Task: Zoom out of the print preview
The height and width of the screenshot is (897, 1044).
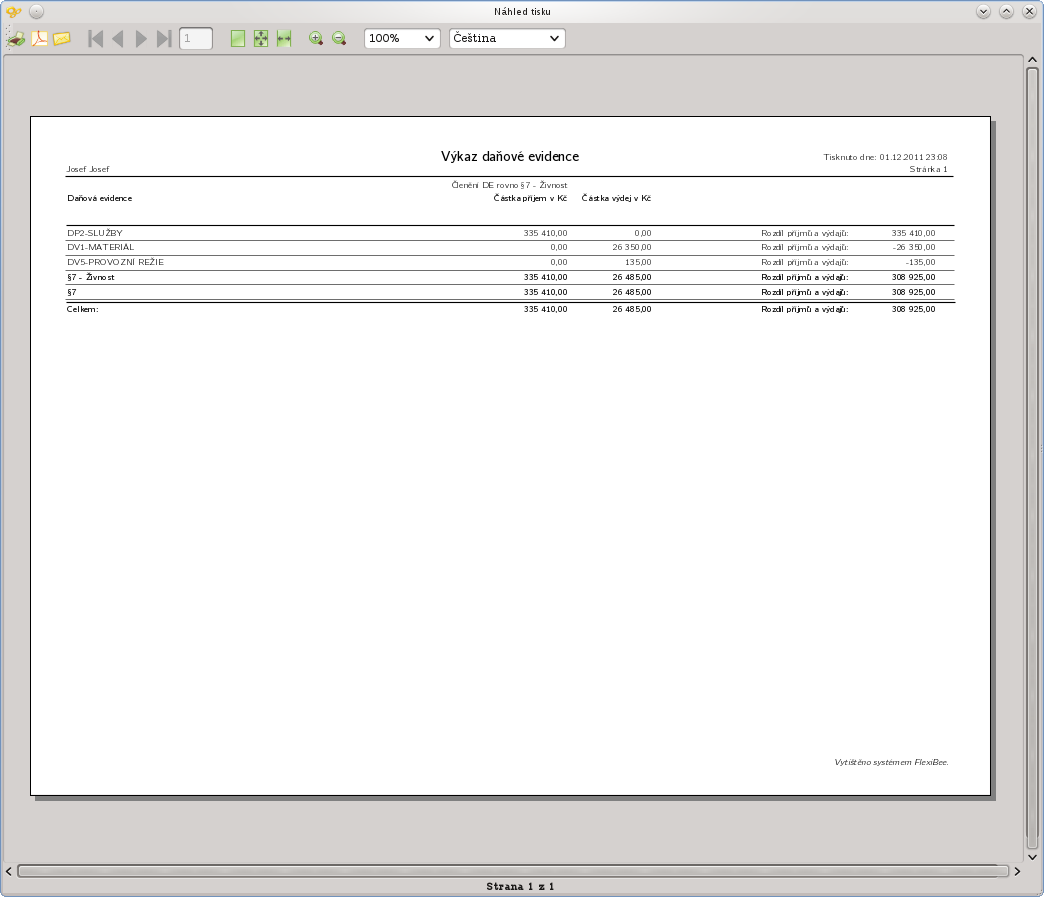Action: coord(339,39)
